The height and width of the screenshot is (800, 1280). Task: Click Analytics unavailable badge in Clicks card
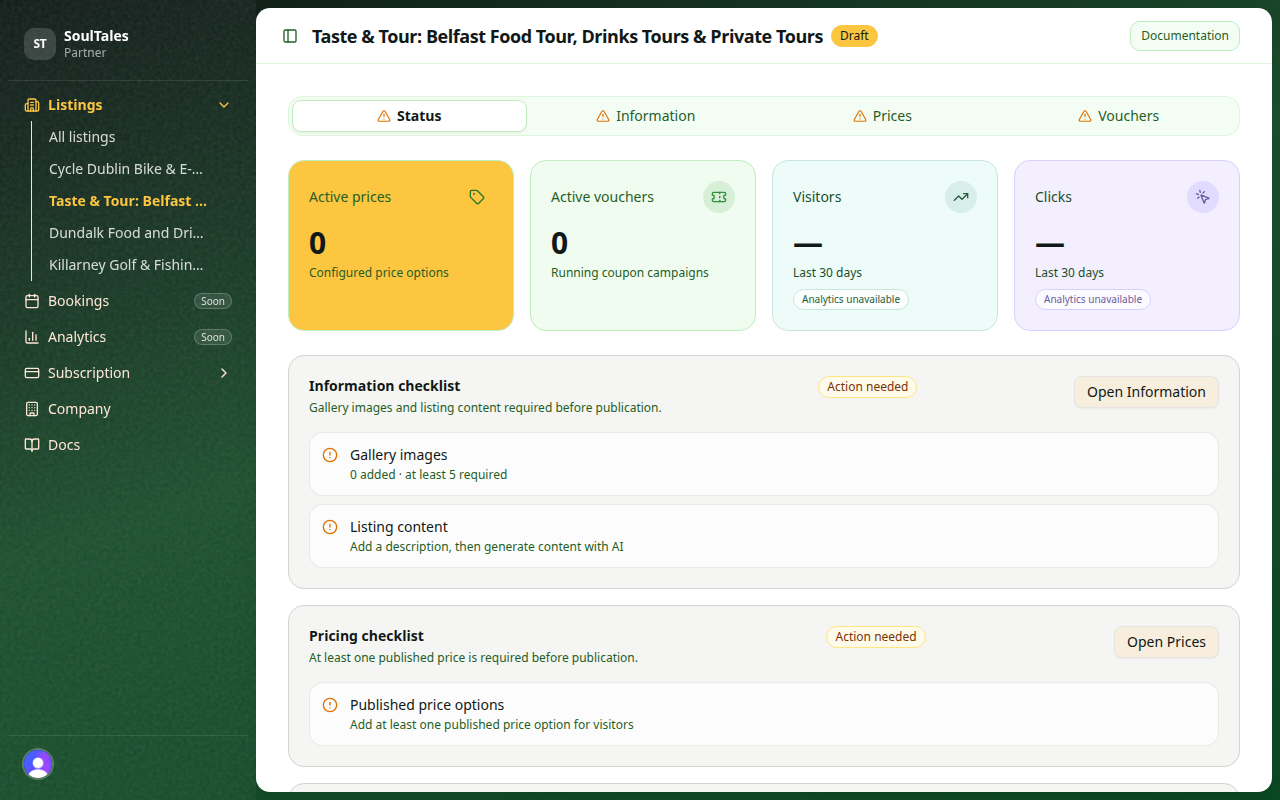point(1093,300)
